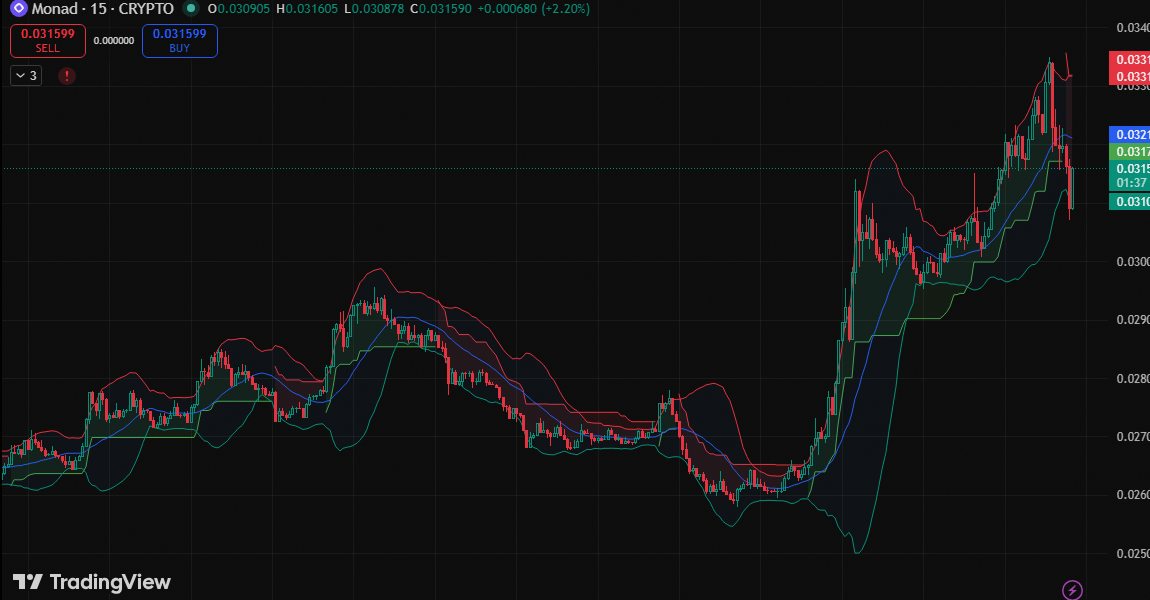Click the 0.0250 level on the price scale
Viewport: 1150px width, 600px height.
pos(1133,553)
